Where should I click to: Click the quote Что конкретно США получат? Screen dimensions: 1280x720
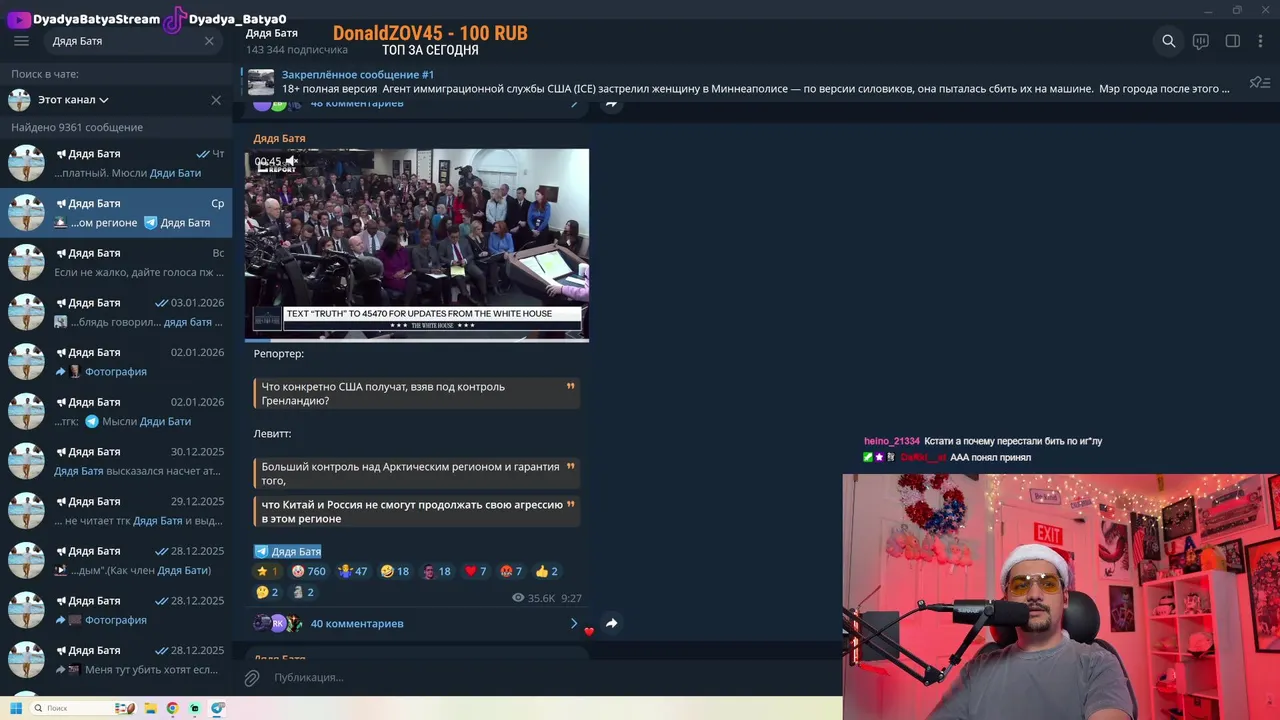(416, 393)
